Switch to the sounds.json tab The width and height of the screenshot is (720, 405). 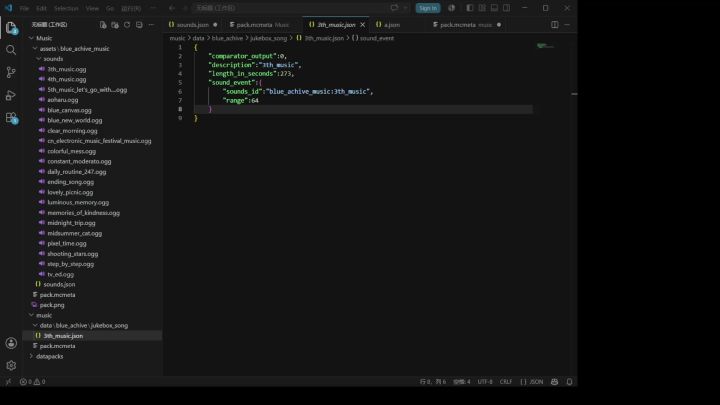[x=192, y=25]
